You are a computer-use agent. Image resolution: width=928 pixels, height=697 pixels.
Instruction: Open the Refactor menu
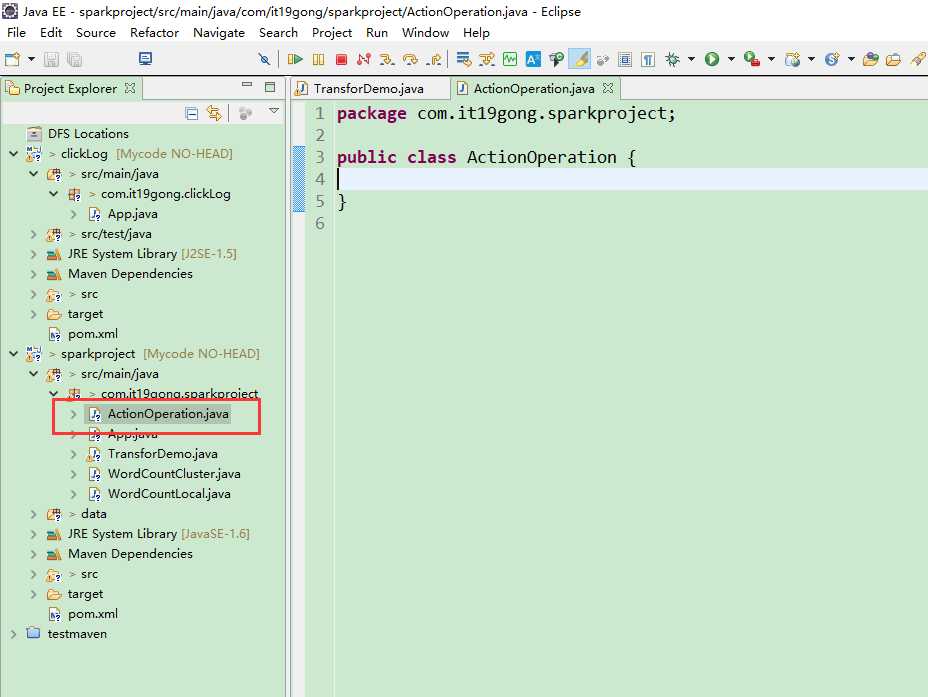[154, 33]
